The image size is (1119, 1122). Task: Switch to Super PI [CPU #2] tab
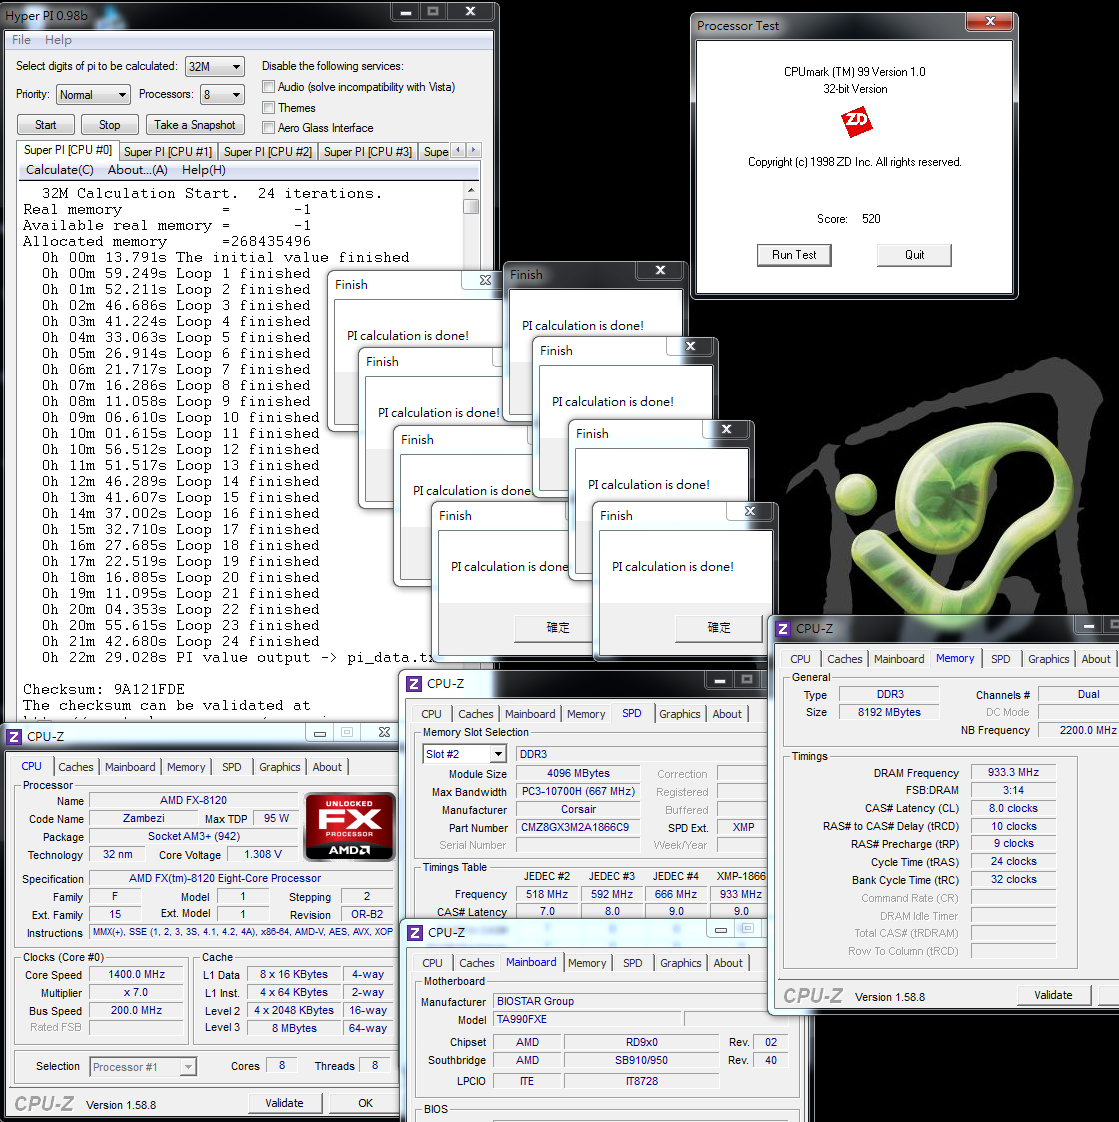tap(268, 152)
